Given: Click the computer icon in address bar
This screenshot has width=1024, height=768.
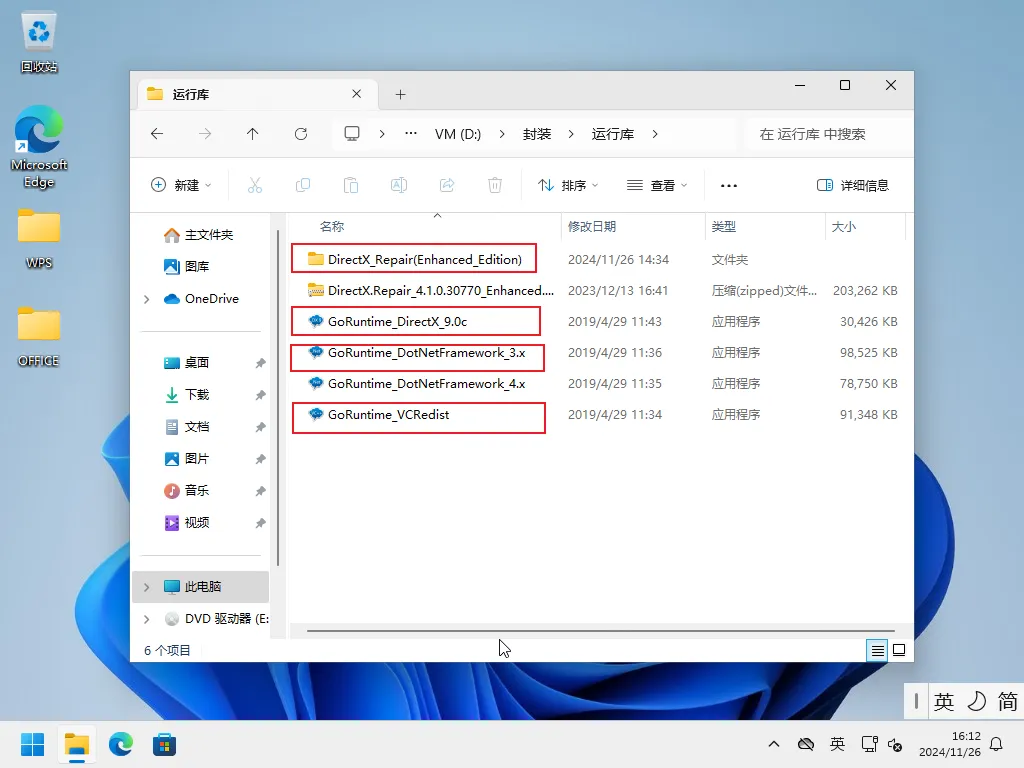Looking at the screenshot, I should [x=352, y=134].
